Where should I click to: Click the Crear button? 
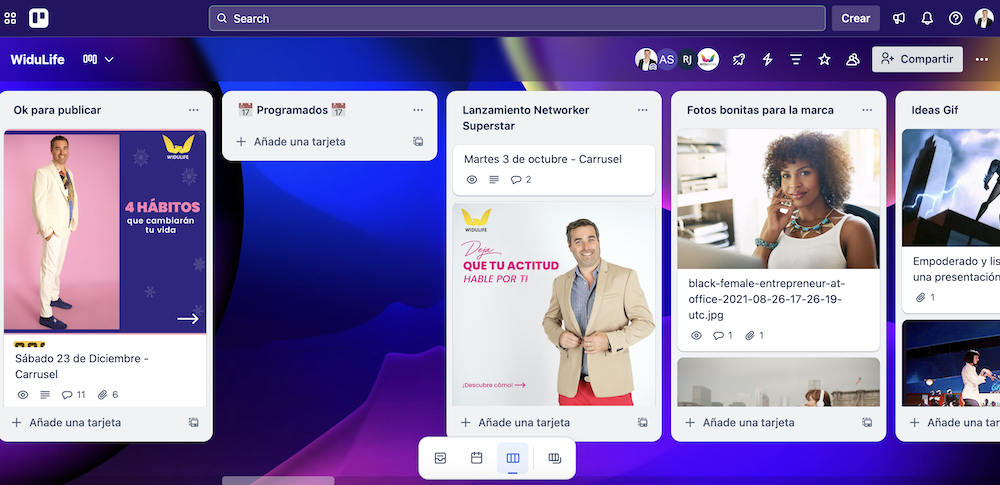pyautogui.click(x=856, y=19)
